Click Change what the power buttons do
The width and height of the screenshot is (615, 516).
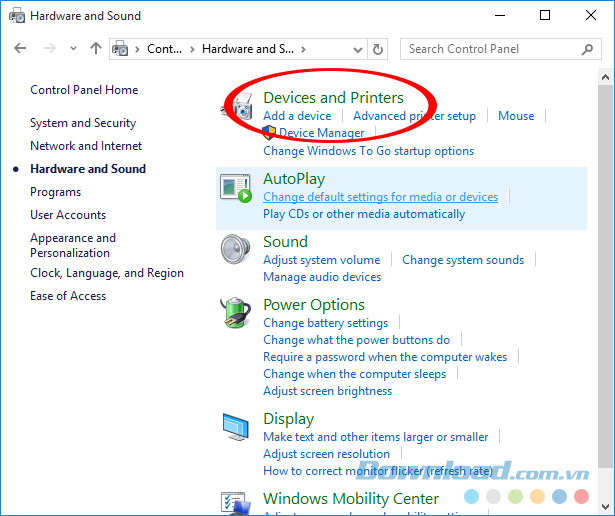(x=357, y=340)
